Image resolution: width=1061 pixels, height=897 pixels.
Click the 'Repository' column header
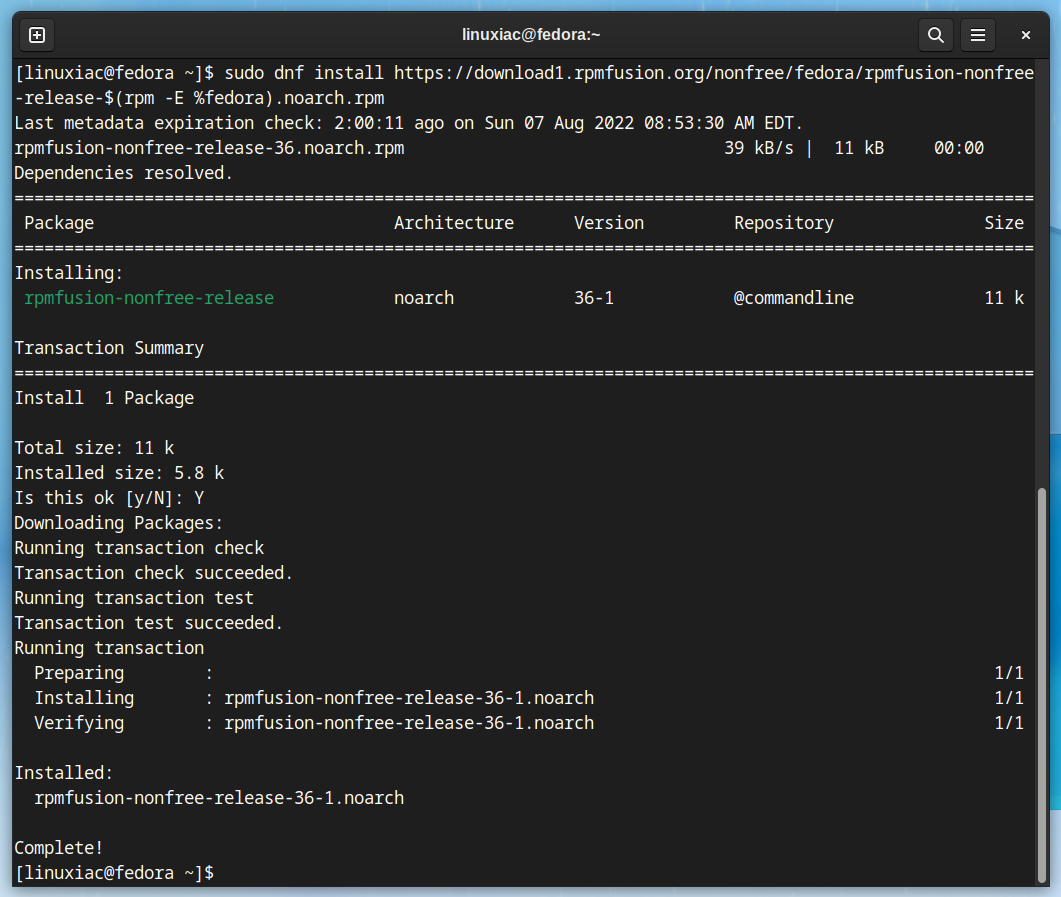click(x=784, y=223)
